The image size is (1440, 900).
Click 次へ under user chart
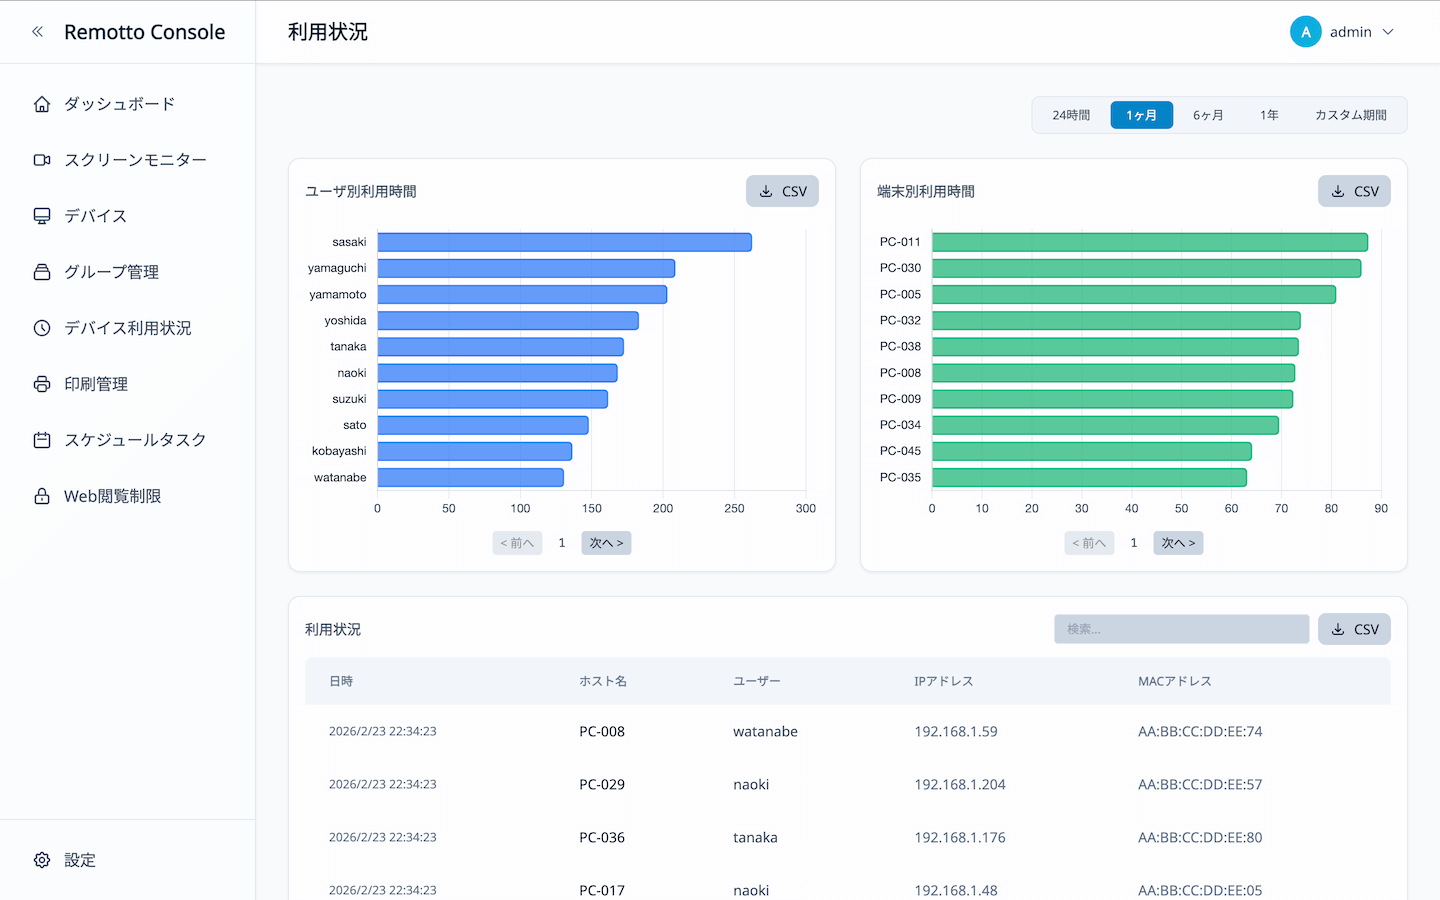point(606,543)
